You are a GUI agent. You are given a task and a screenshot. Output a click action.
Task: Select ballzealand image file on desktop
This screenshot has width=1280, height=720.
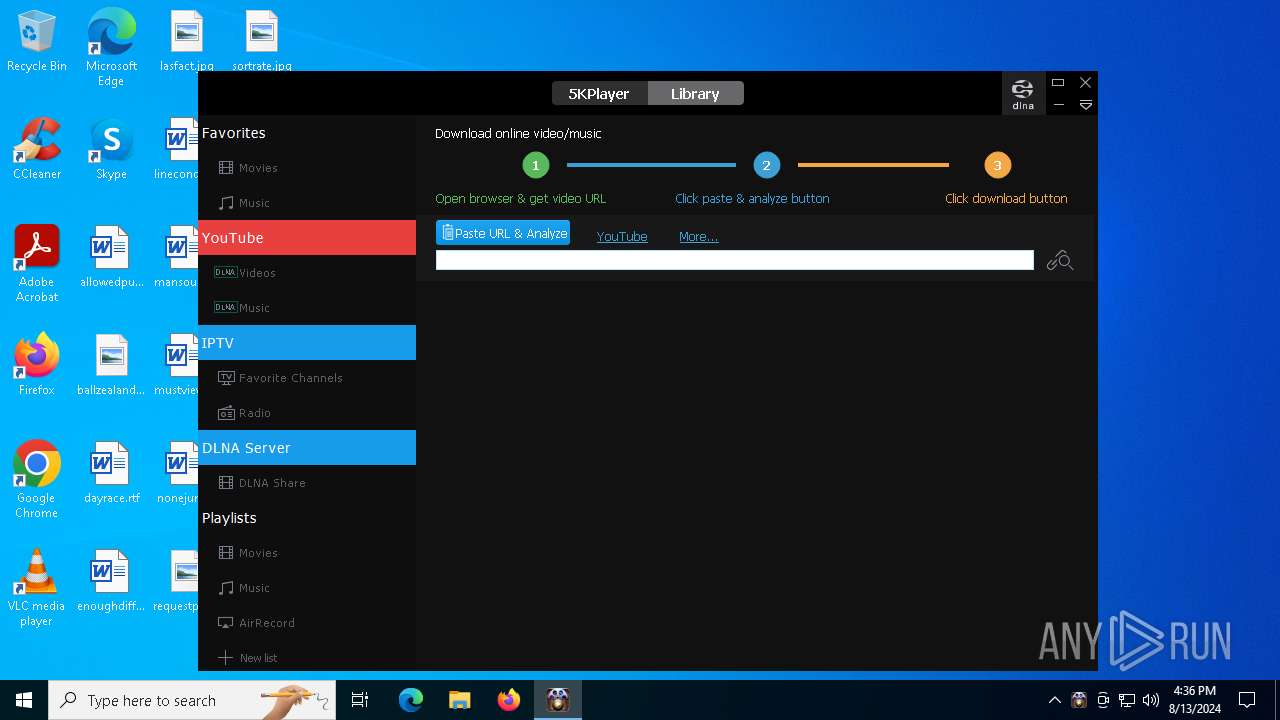(111, 365)
